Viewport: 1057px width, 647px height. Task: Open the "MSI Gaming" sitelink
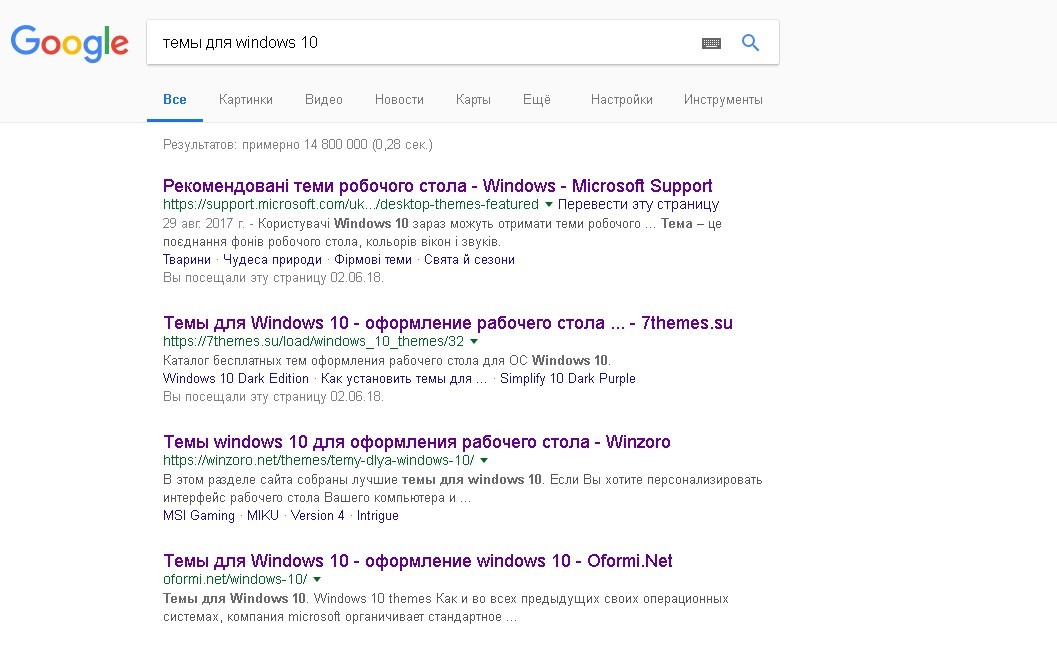click(199, 516)
